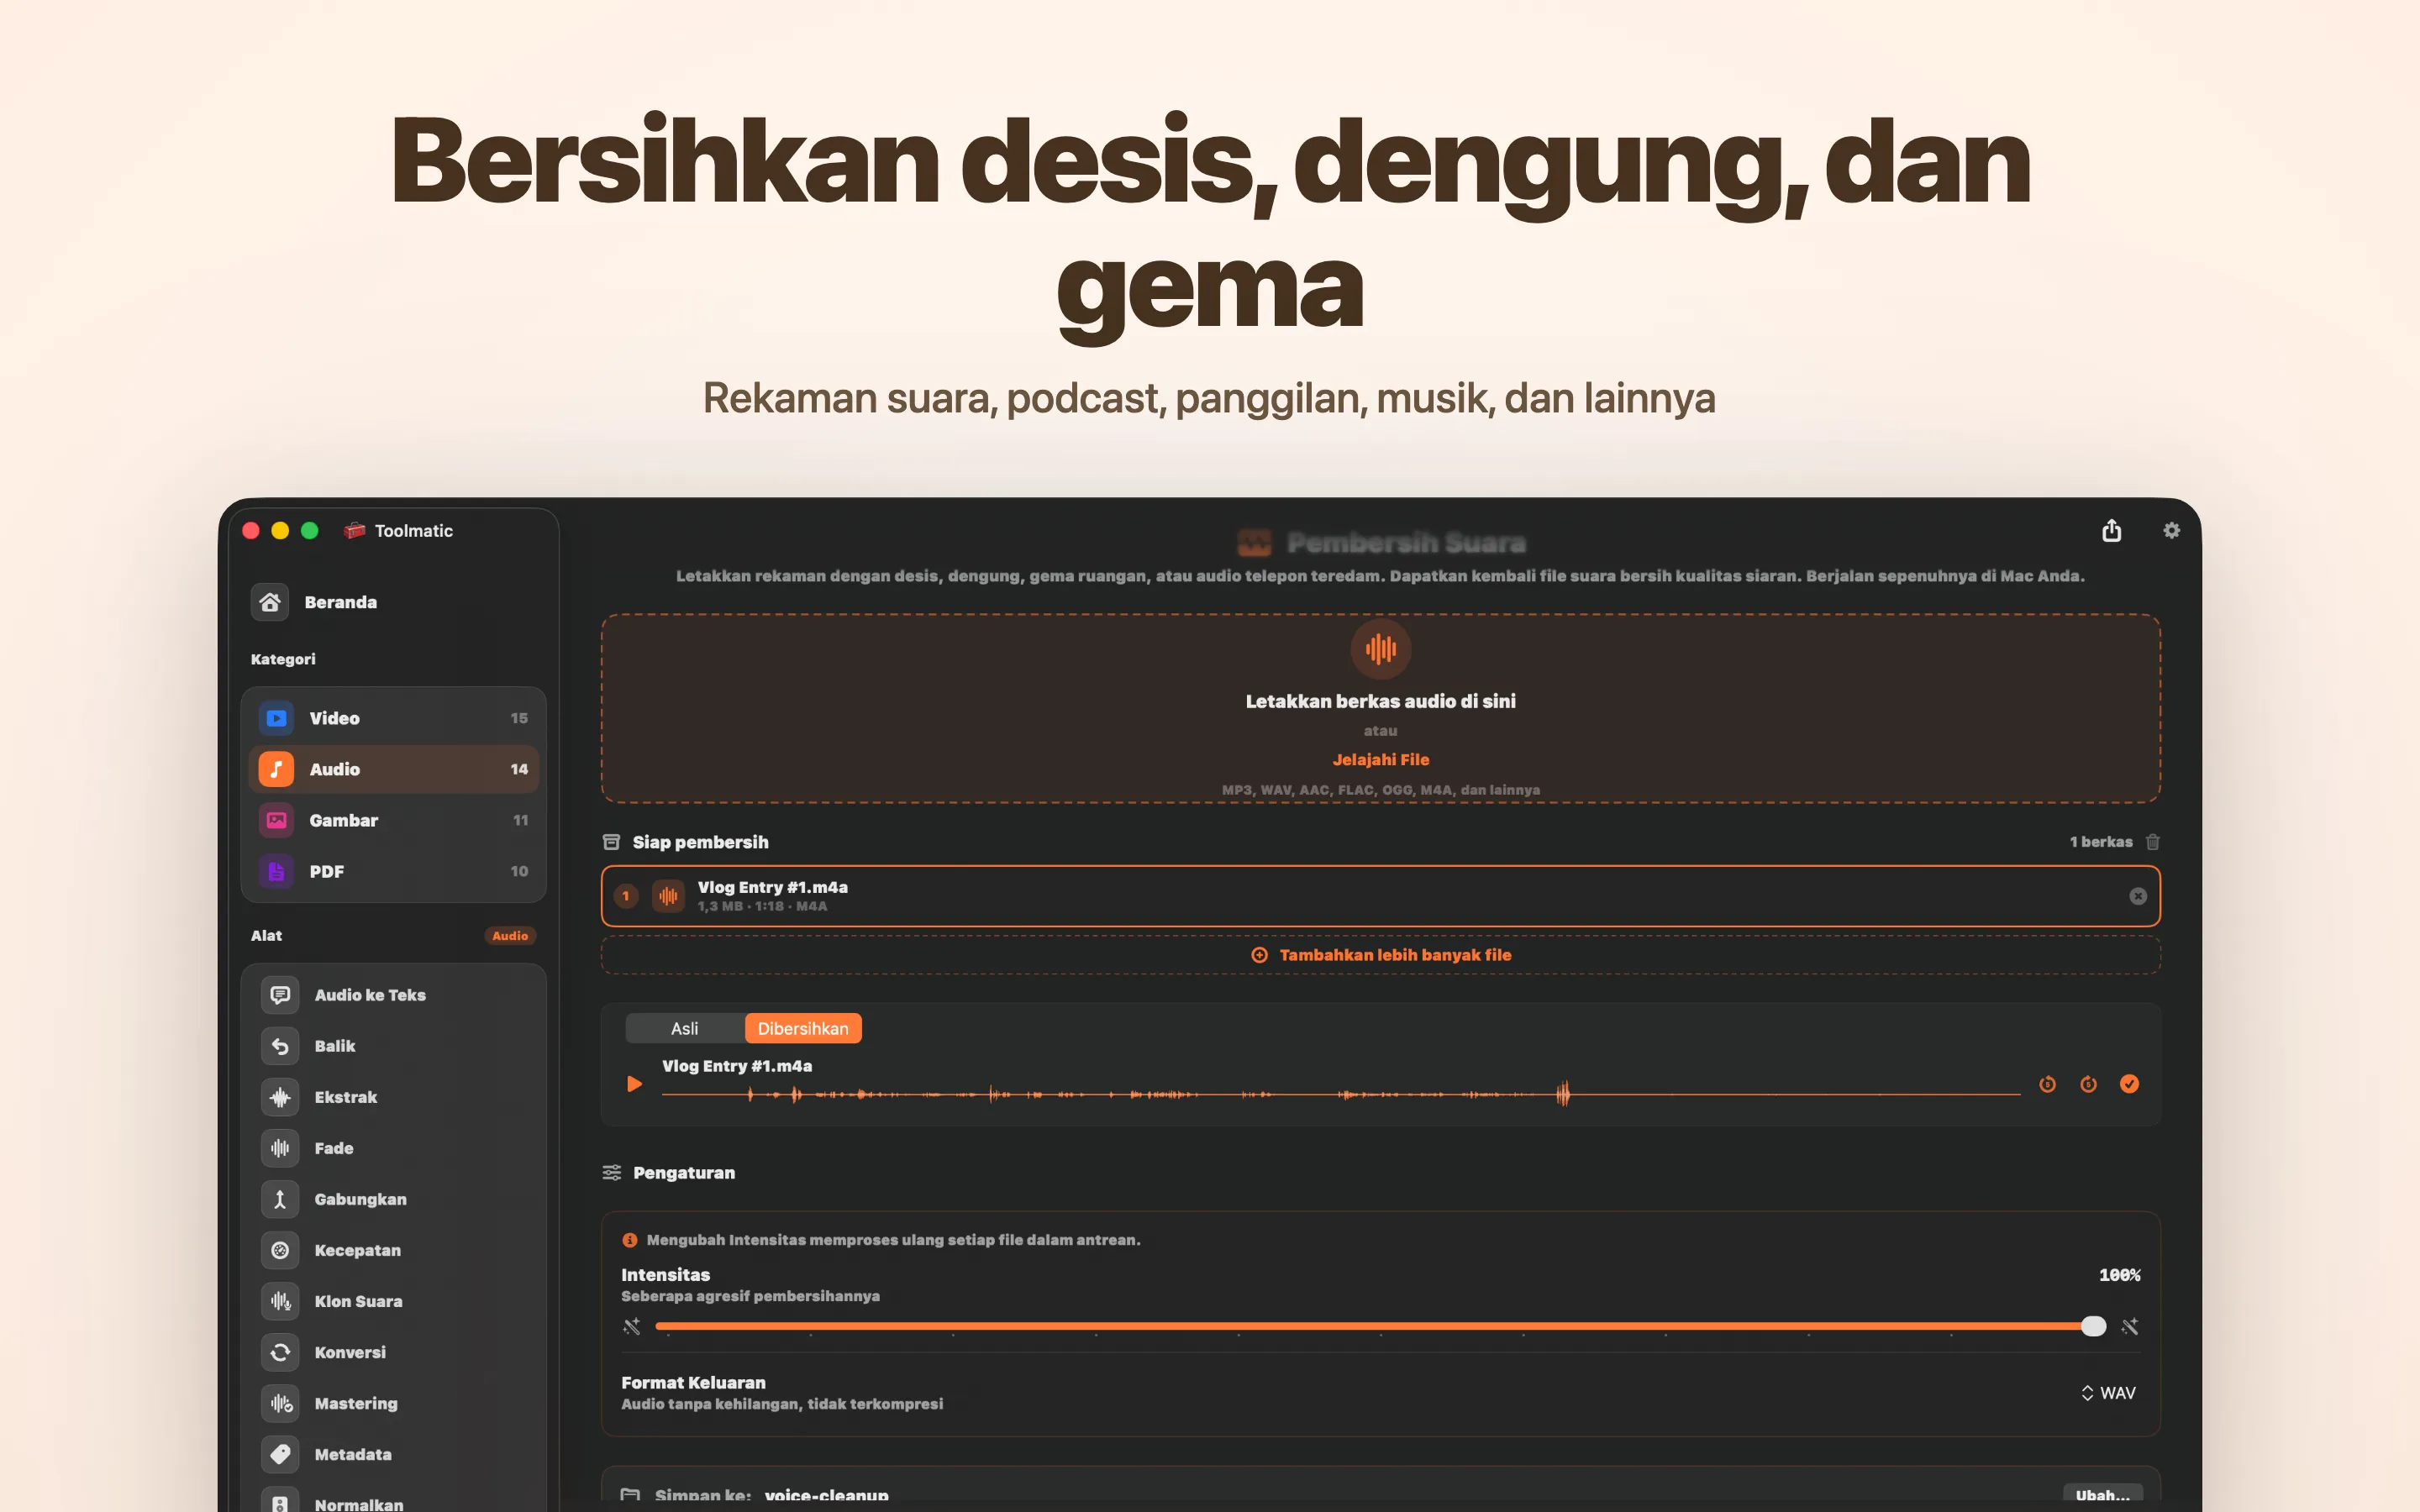Viewport: 2420px width, 1512px height.
Task: Click the Pengaturan settings sliders icon
Action: pyautogui.click(x=612, y=1172)
